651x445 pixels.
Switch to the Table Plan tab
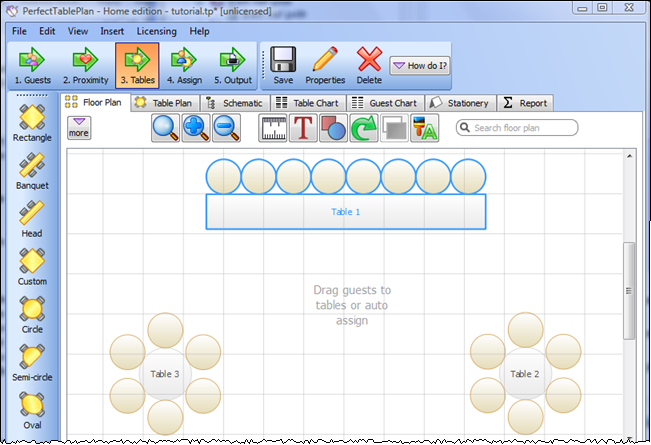click(x=165, y=103)
